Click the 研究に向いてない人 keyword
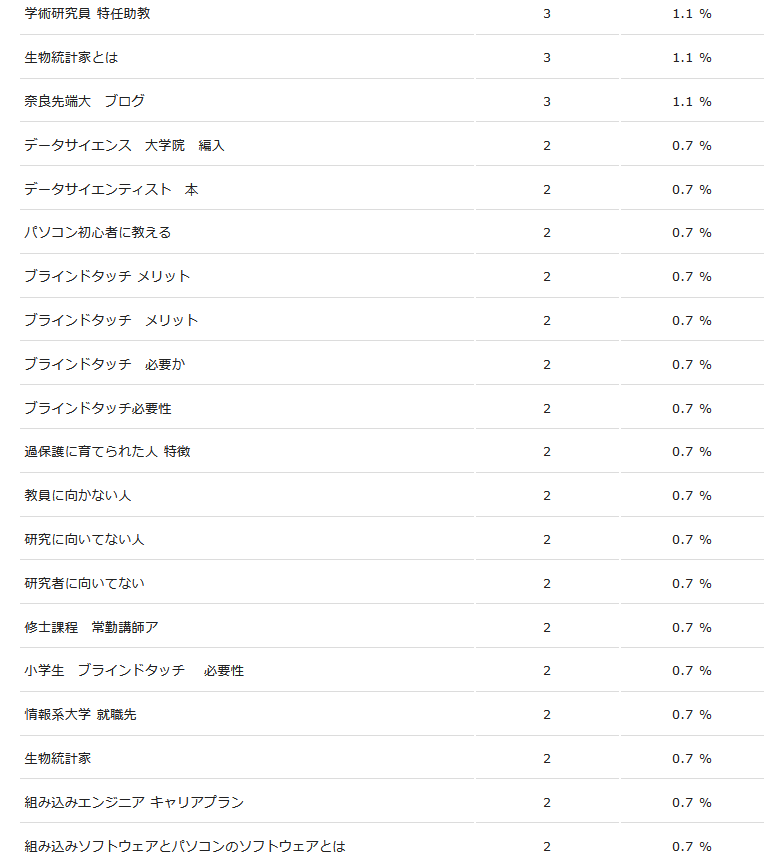Image resolution: width=776 pixels, height=862 pixels. (84, 540)
